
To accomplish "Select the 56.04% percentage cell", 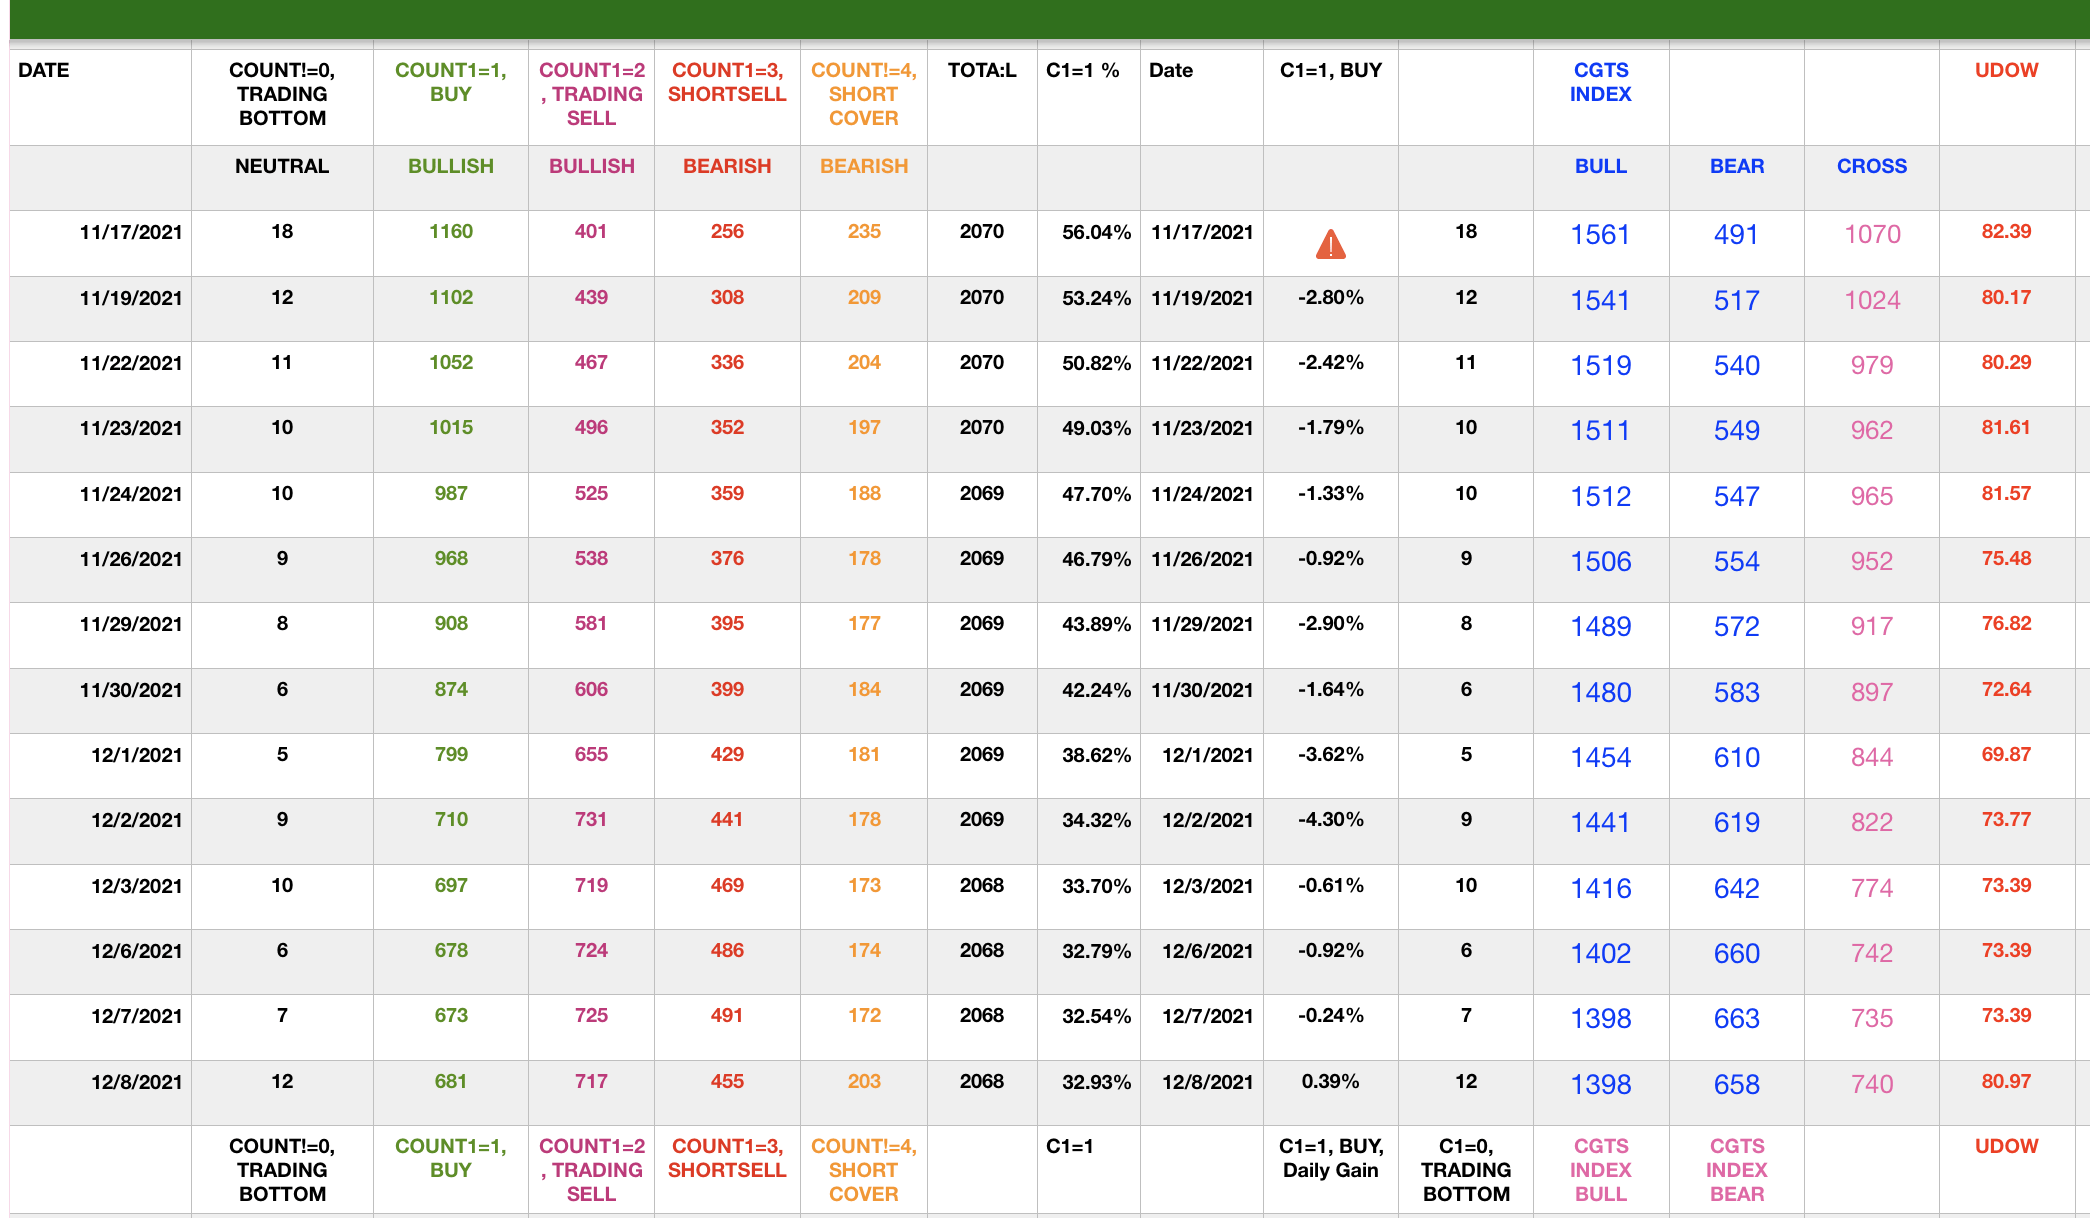I will click(x=1096, y=233).
